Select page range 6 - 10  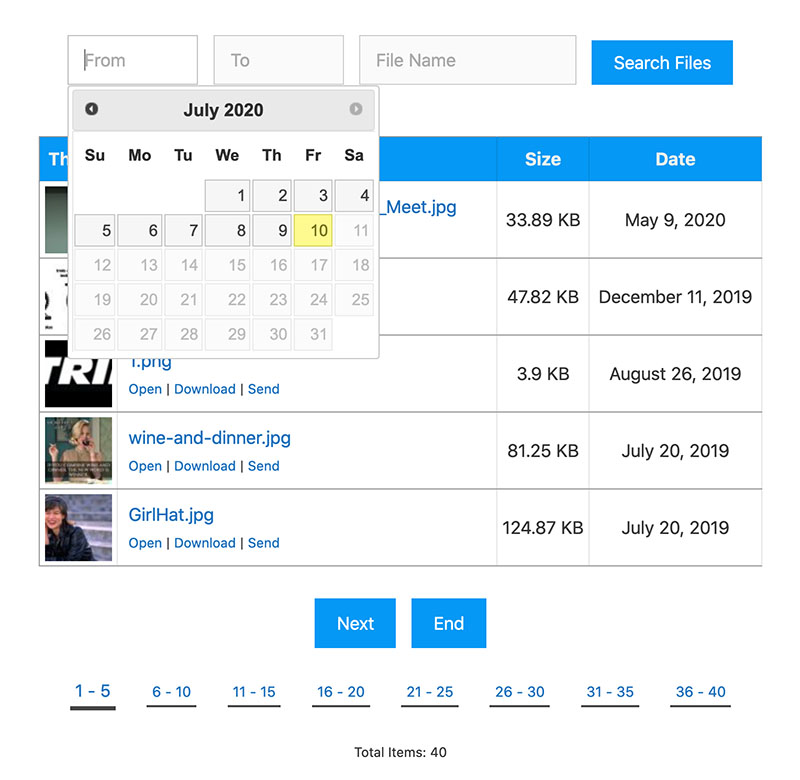coord(171,692)
